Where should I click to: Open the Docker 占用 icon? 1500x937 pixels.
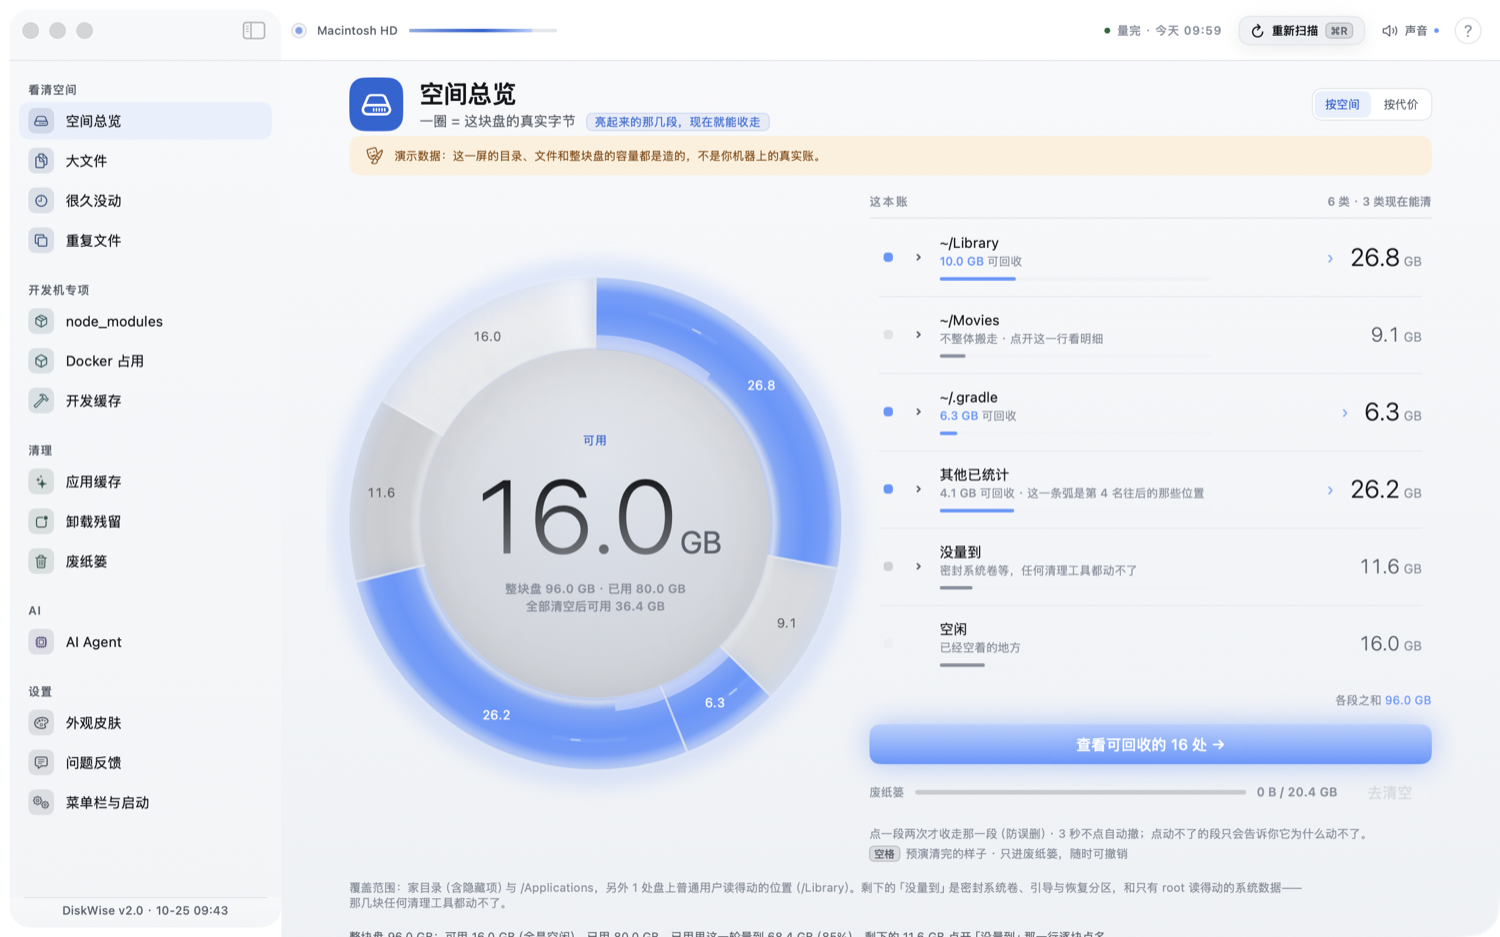pyautogui.click(x=41, y=361)
